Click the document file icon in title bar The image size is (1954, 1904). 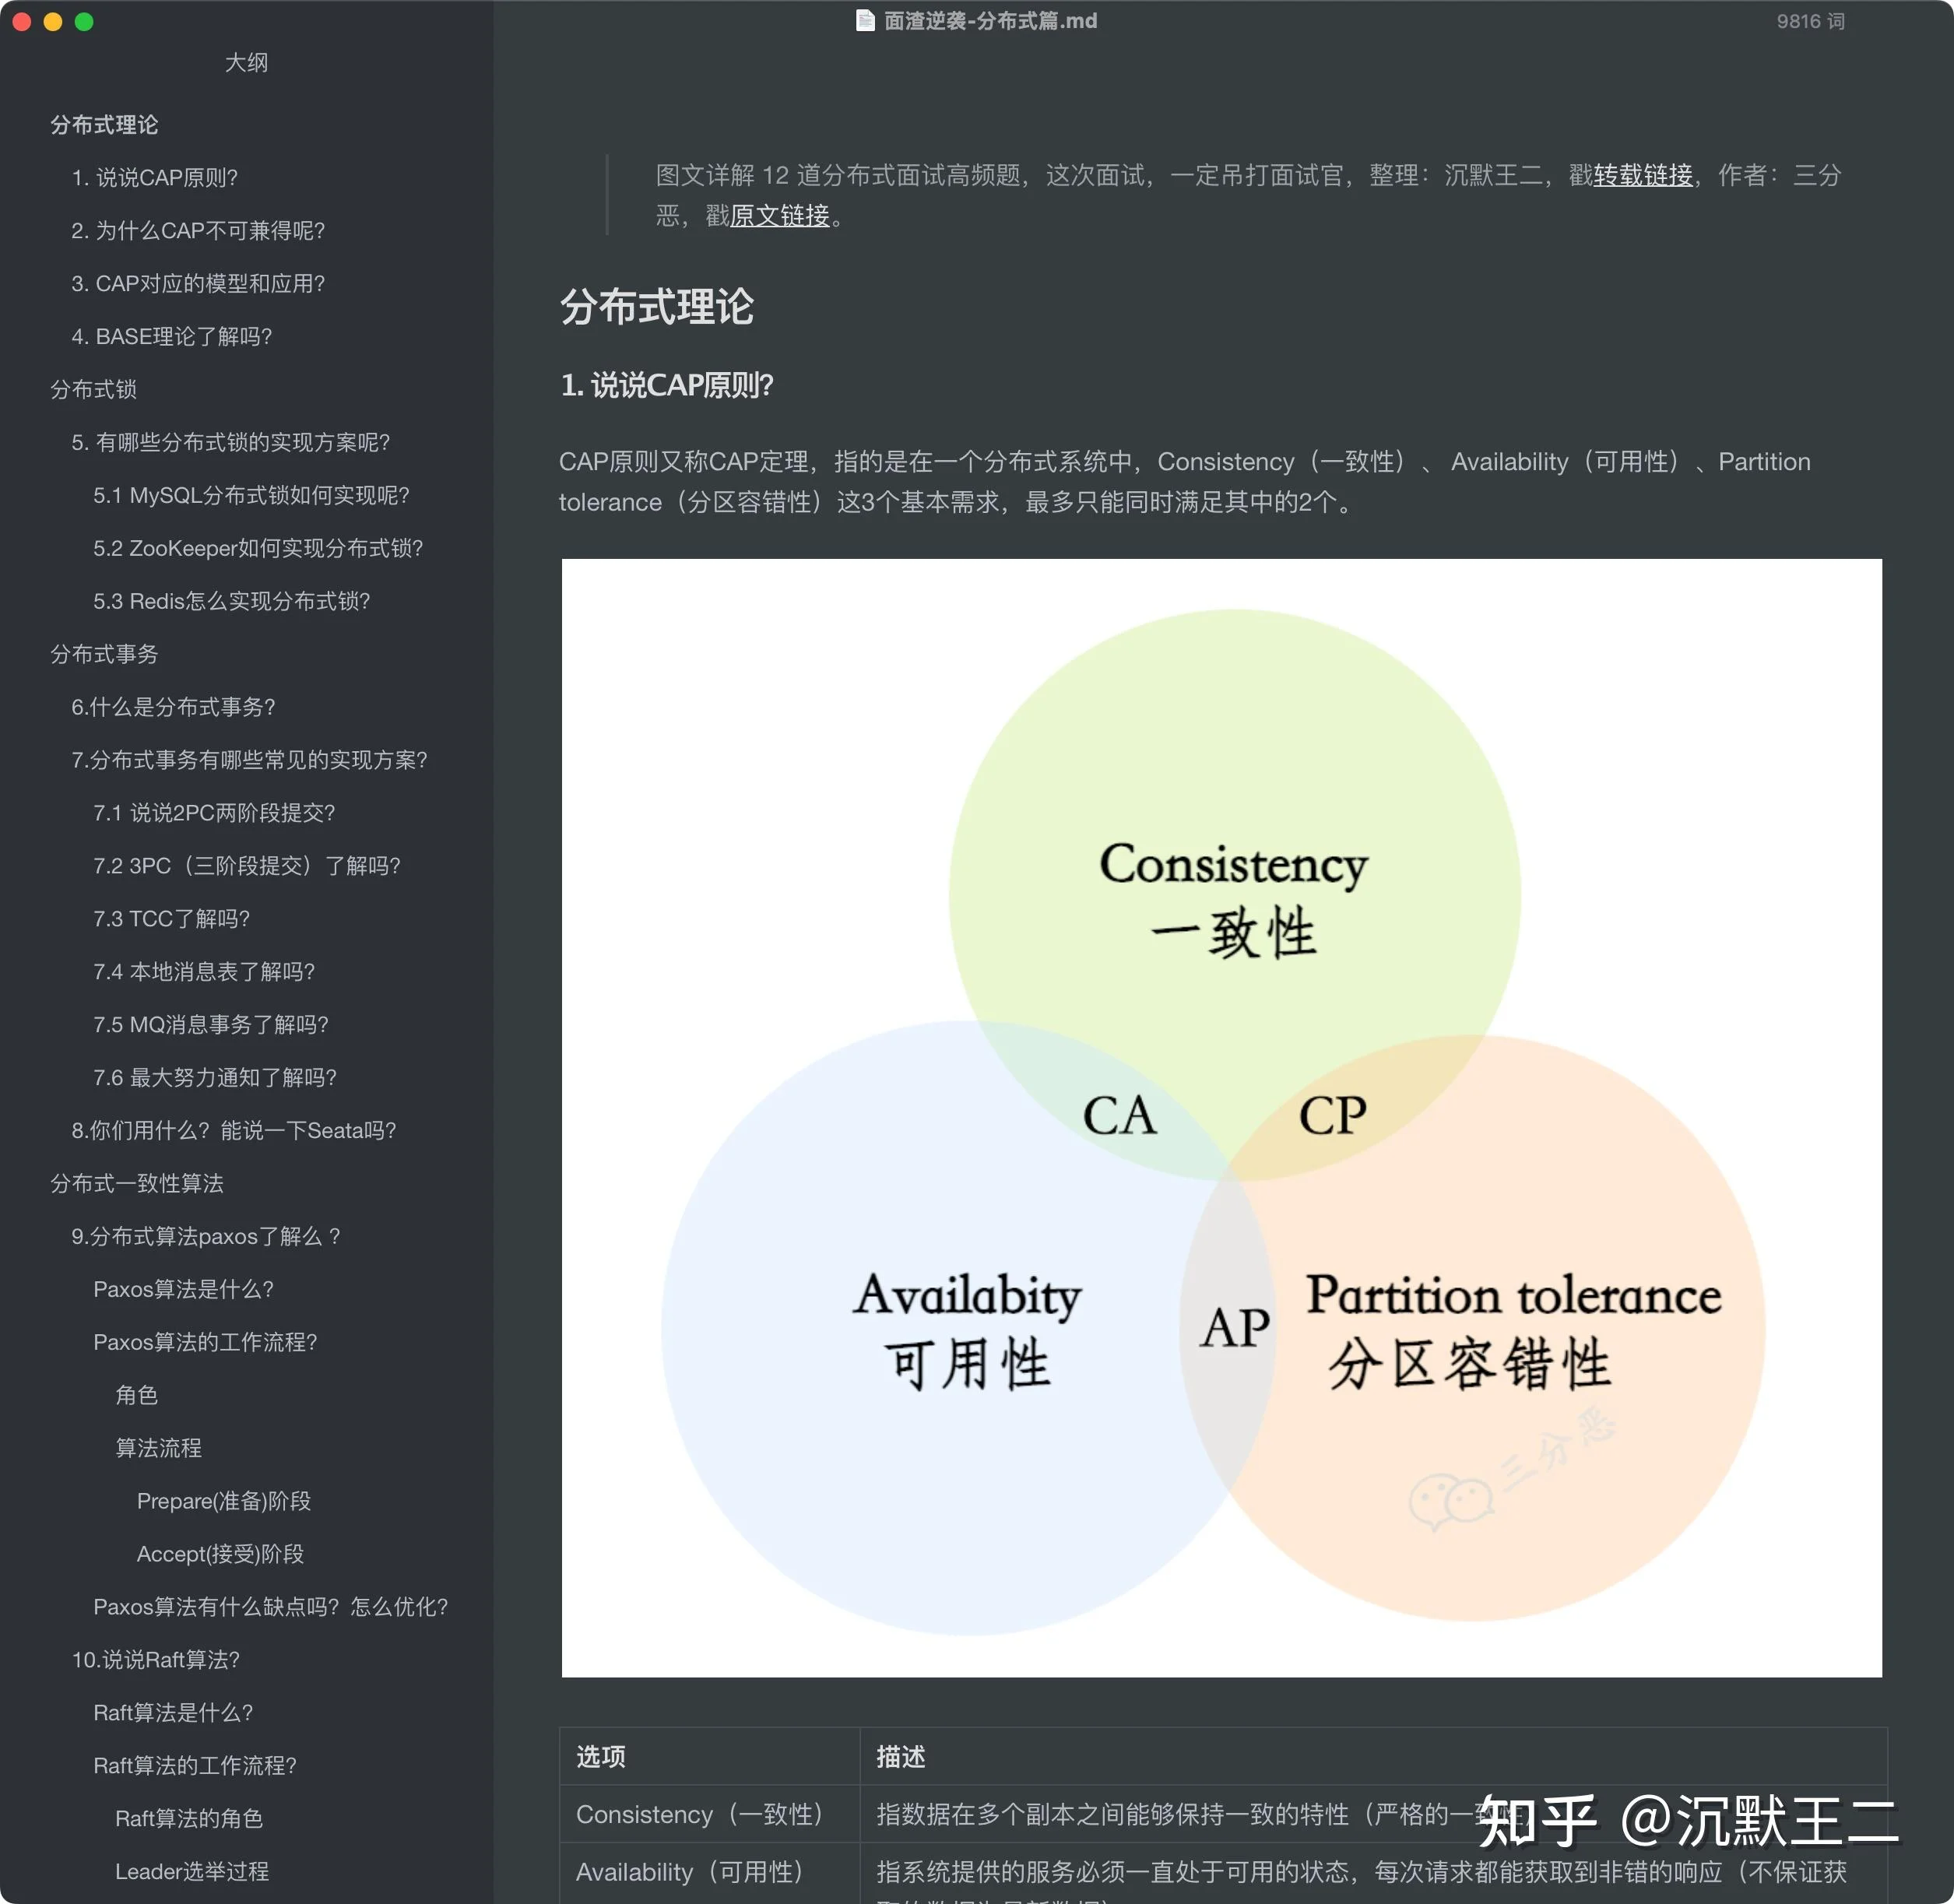pyautogui.click(x=866, y=20)
